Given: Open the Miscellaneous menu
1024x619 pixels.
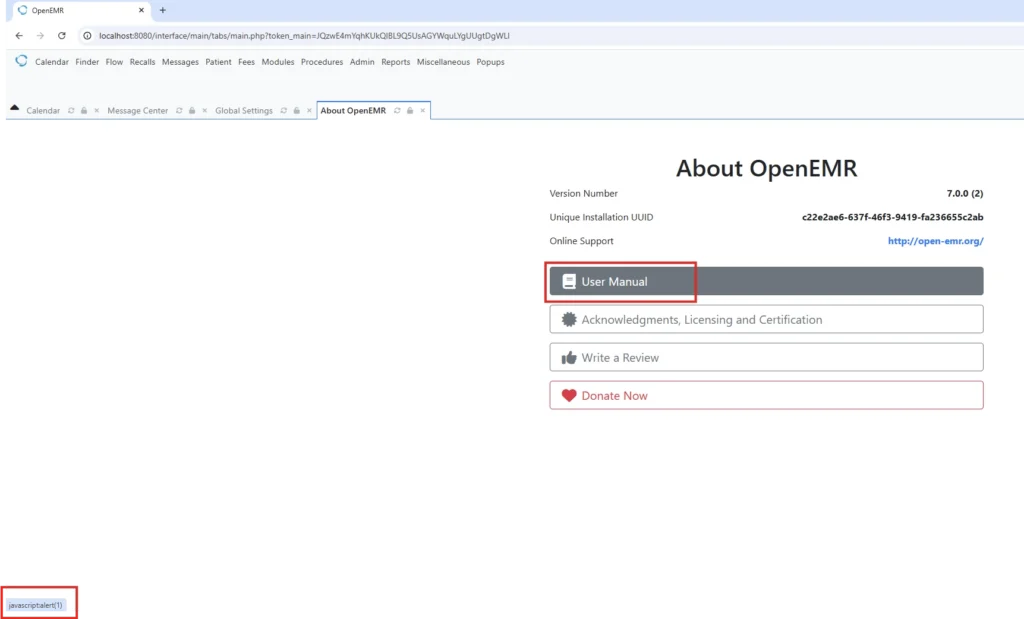Looking at the screenshot, I should 443,62.
